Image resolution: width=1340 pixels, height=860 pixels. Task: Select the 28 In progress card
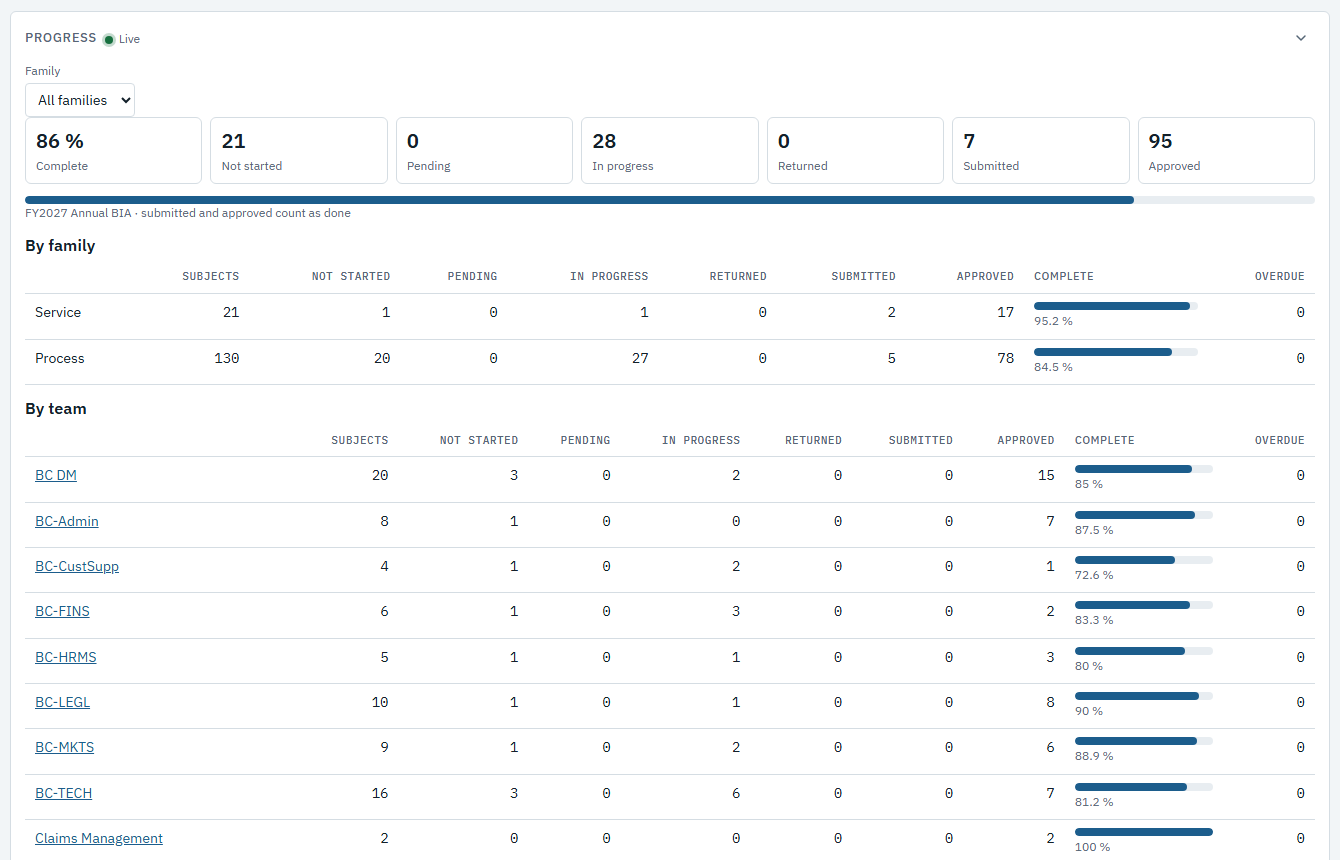(x=670, y=151)
